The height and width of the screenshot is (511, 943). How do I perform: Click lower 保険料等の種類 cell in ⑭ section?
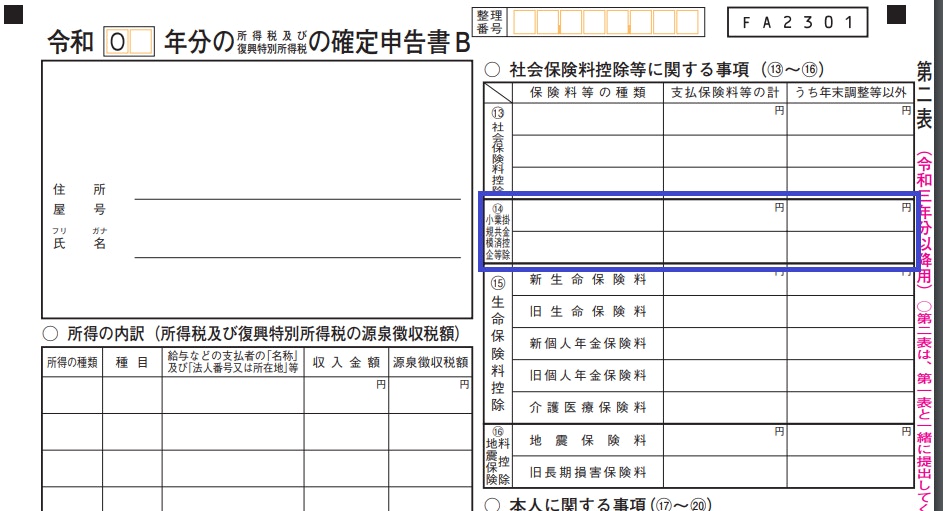[x=588, y=248]
